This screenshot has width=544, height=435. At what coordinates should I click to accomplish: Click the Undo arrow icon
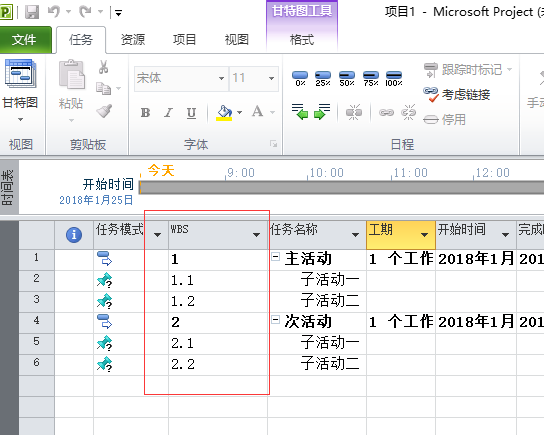[x=54, y=12]
